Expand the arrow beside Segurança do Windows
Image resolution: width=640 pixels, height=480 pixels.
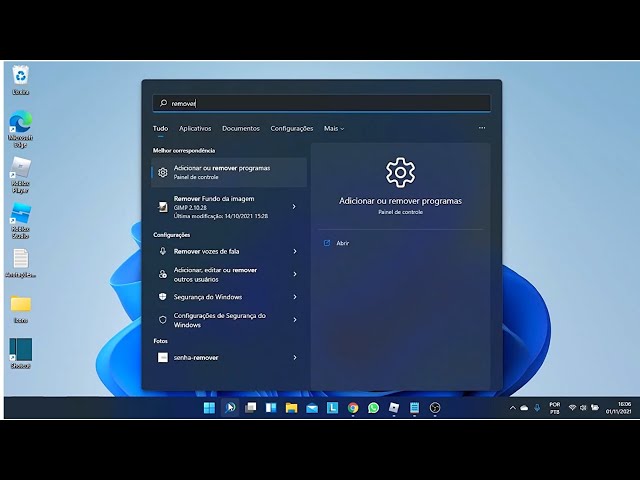point(295,297)
